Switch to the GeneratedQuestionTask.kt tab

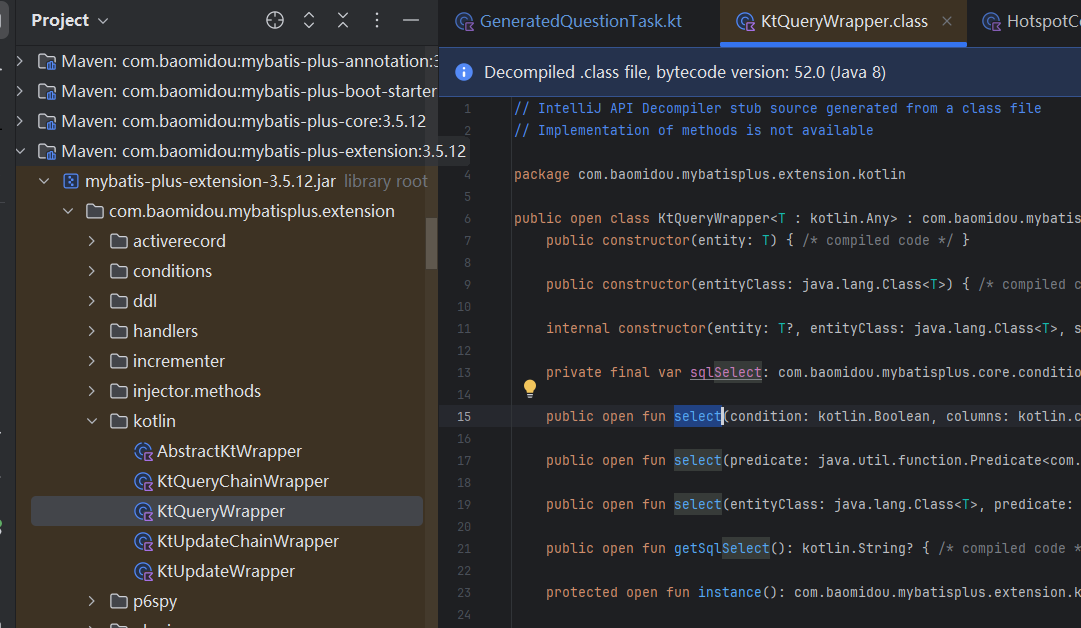[x=569, y=21]
